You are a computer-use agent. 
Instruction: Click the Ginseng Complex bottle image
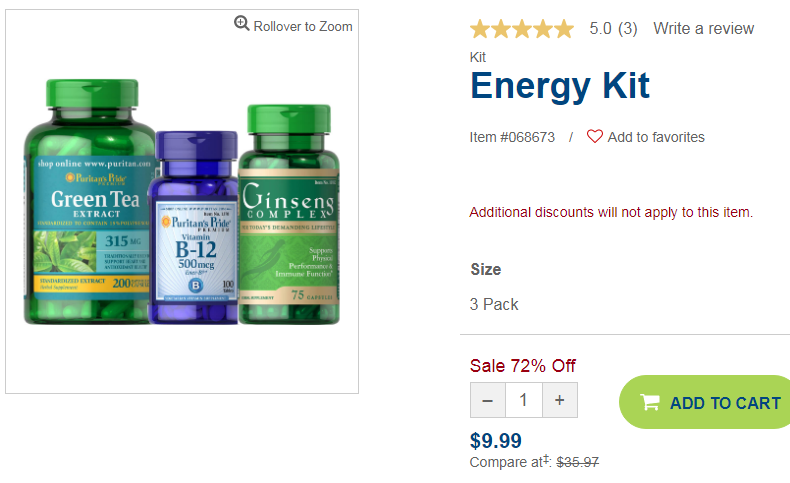[289, 215]
